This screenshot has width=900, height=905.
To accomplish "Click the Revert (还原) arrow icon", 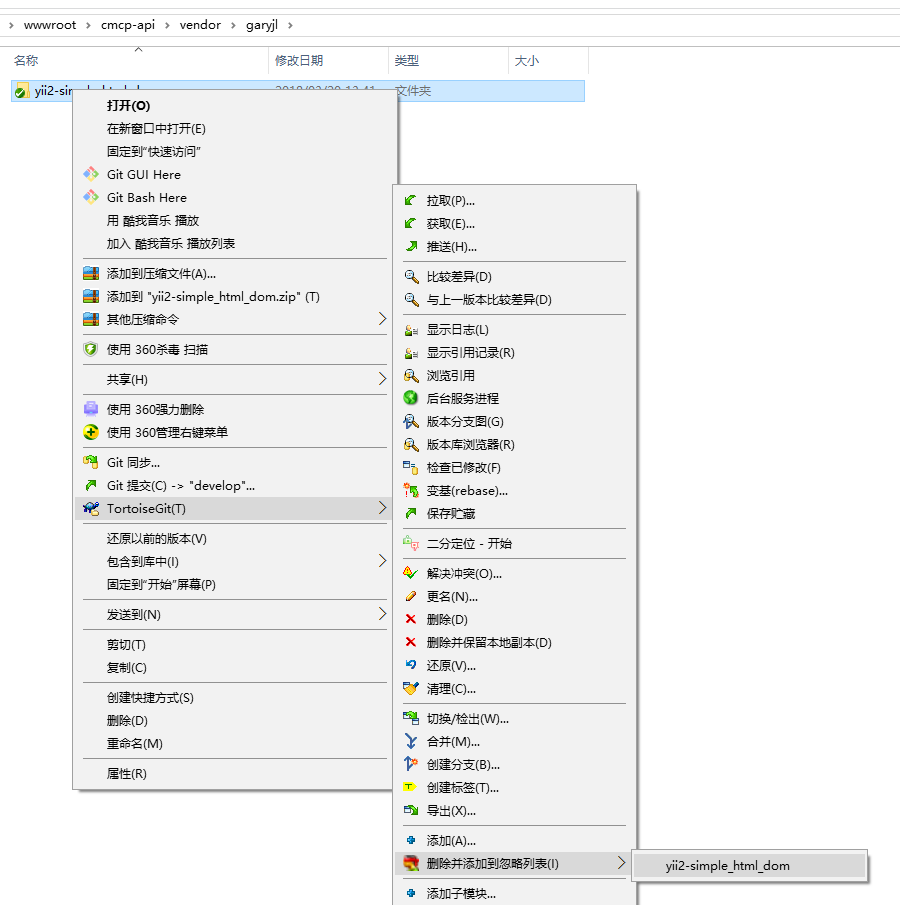I will [410, 665].
